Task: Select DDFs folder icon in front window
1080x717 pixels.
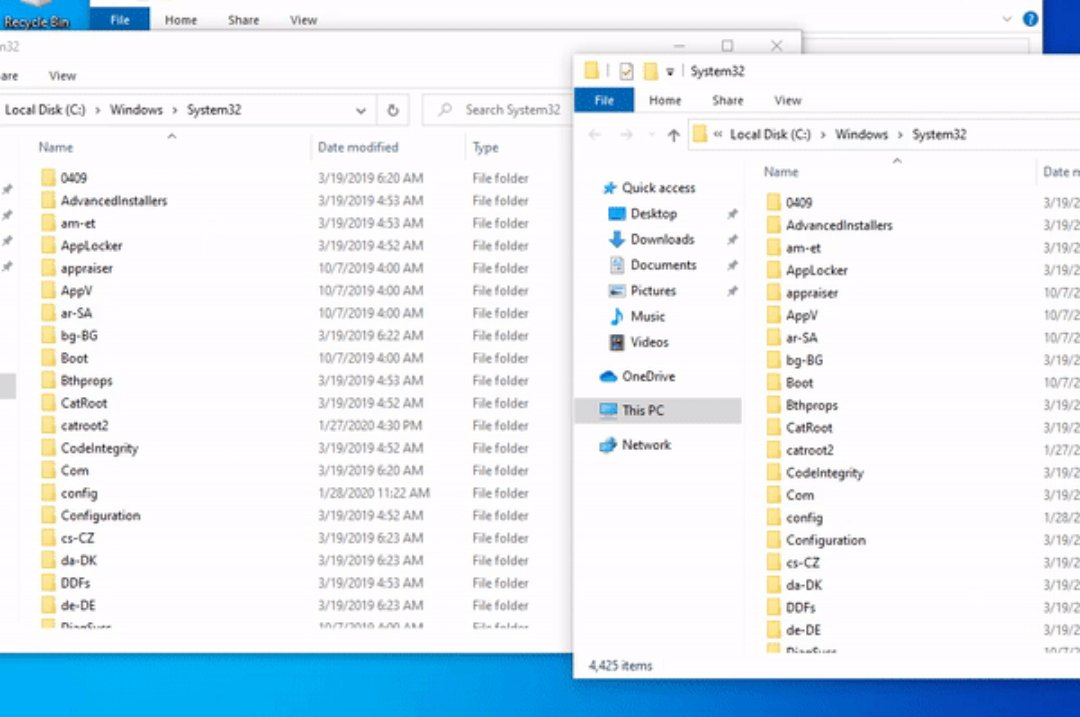Action: point(773,608)
